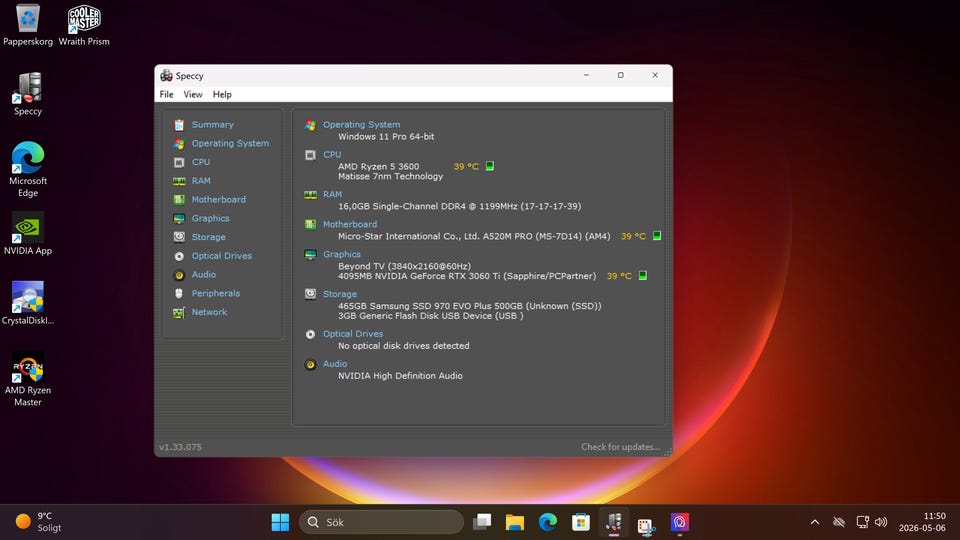
Task: Click the Windows flag icon beside Operating System heading
Action: click(x=310, y=125)
